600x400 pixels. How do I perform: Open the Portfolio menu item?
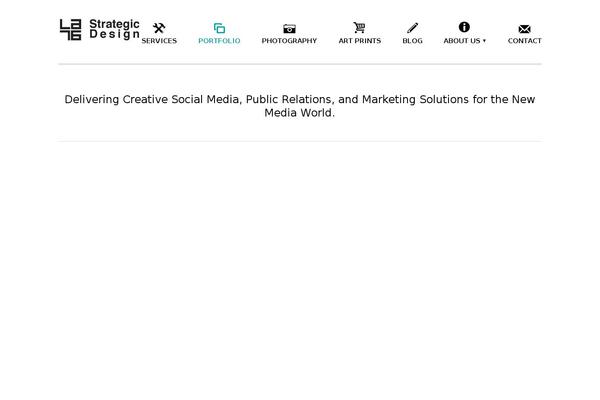[x=219, y=41]
